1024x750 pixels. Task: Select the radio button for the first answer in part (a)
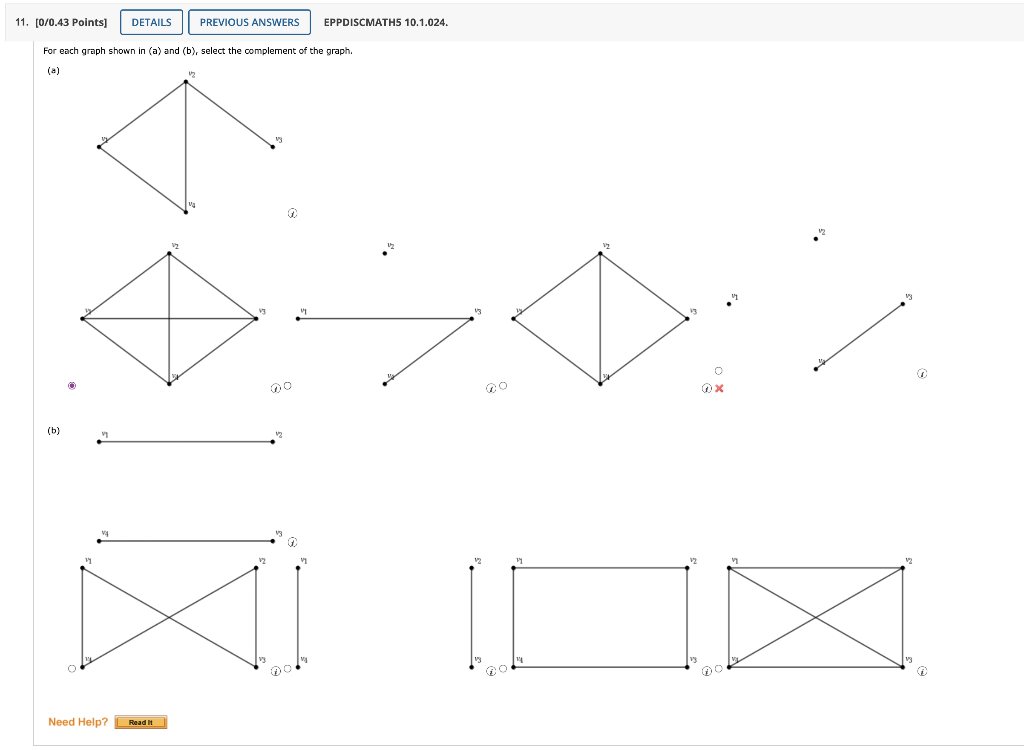point(71,385)
